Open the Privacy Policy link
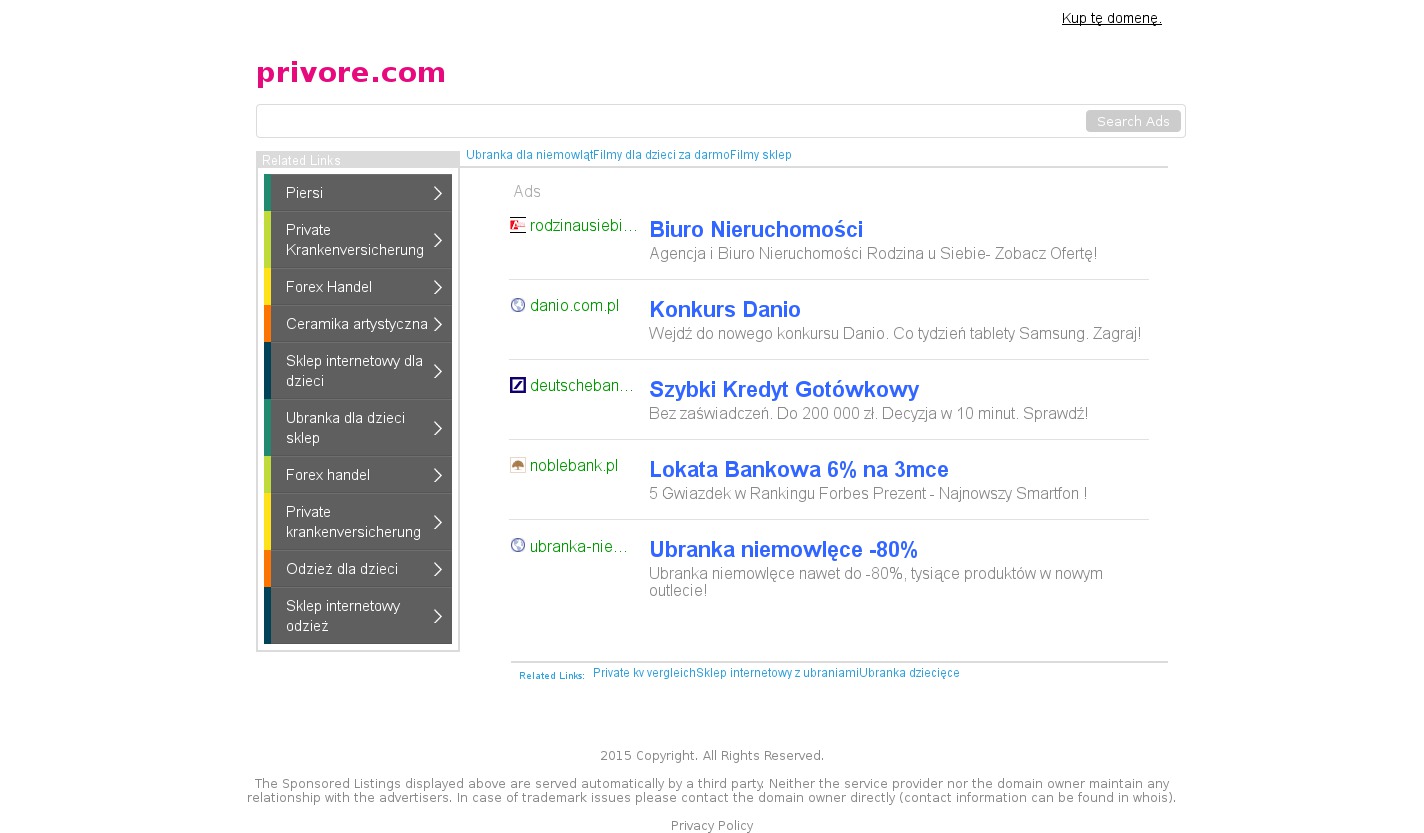Viewport: 1424px width, 833px height. (x=712, y=826)
